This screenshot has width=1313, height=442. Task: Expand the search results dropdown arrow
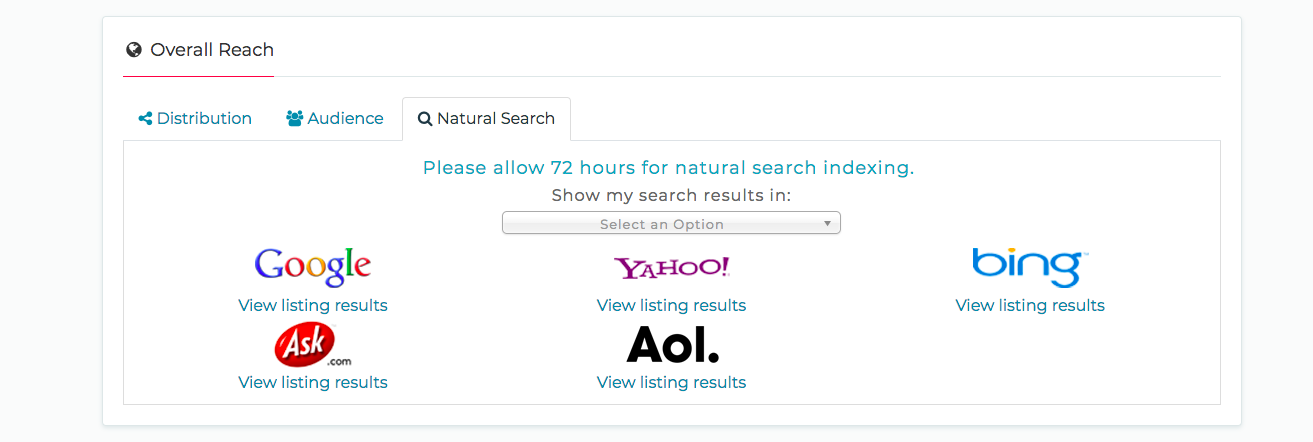coord(827,223)
